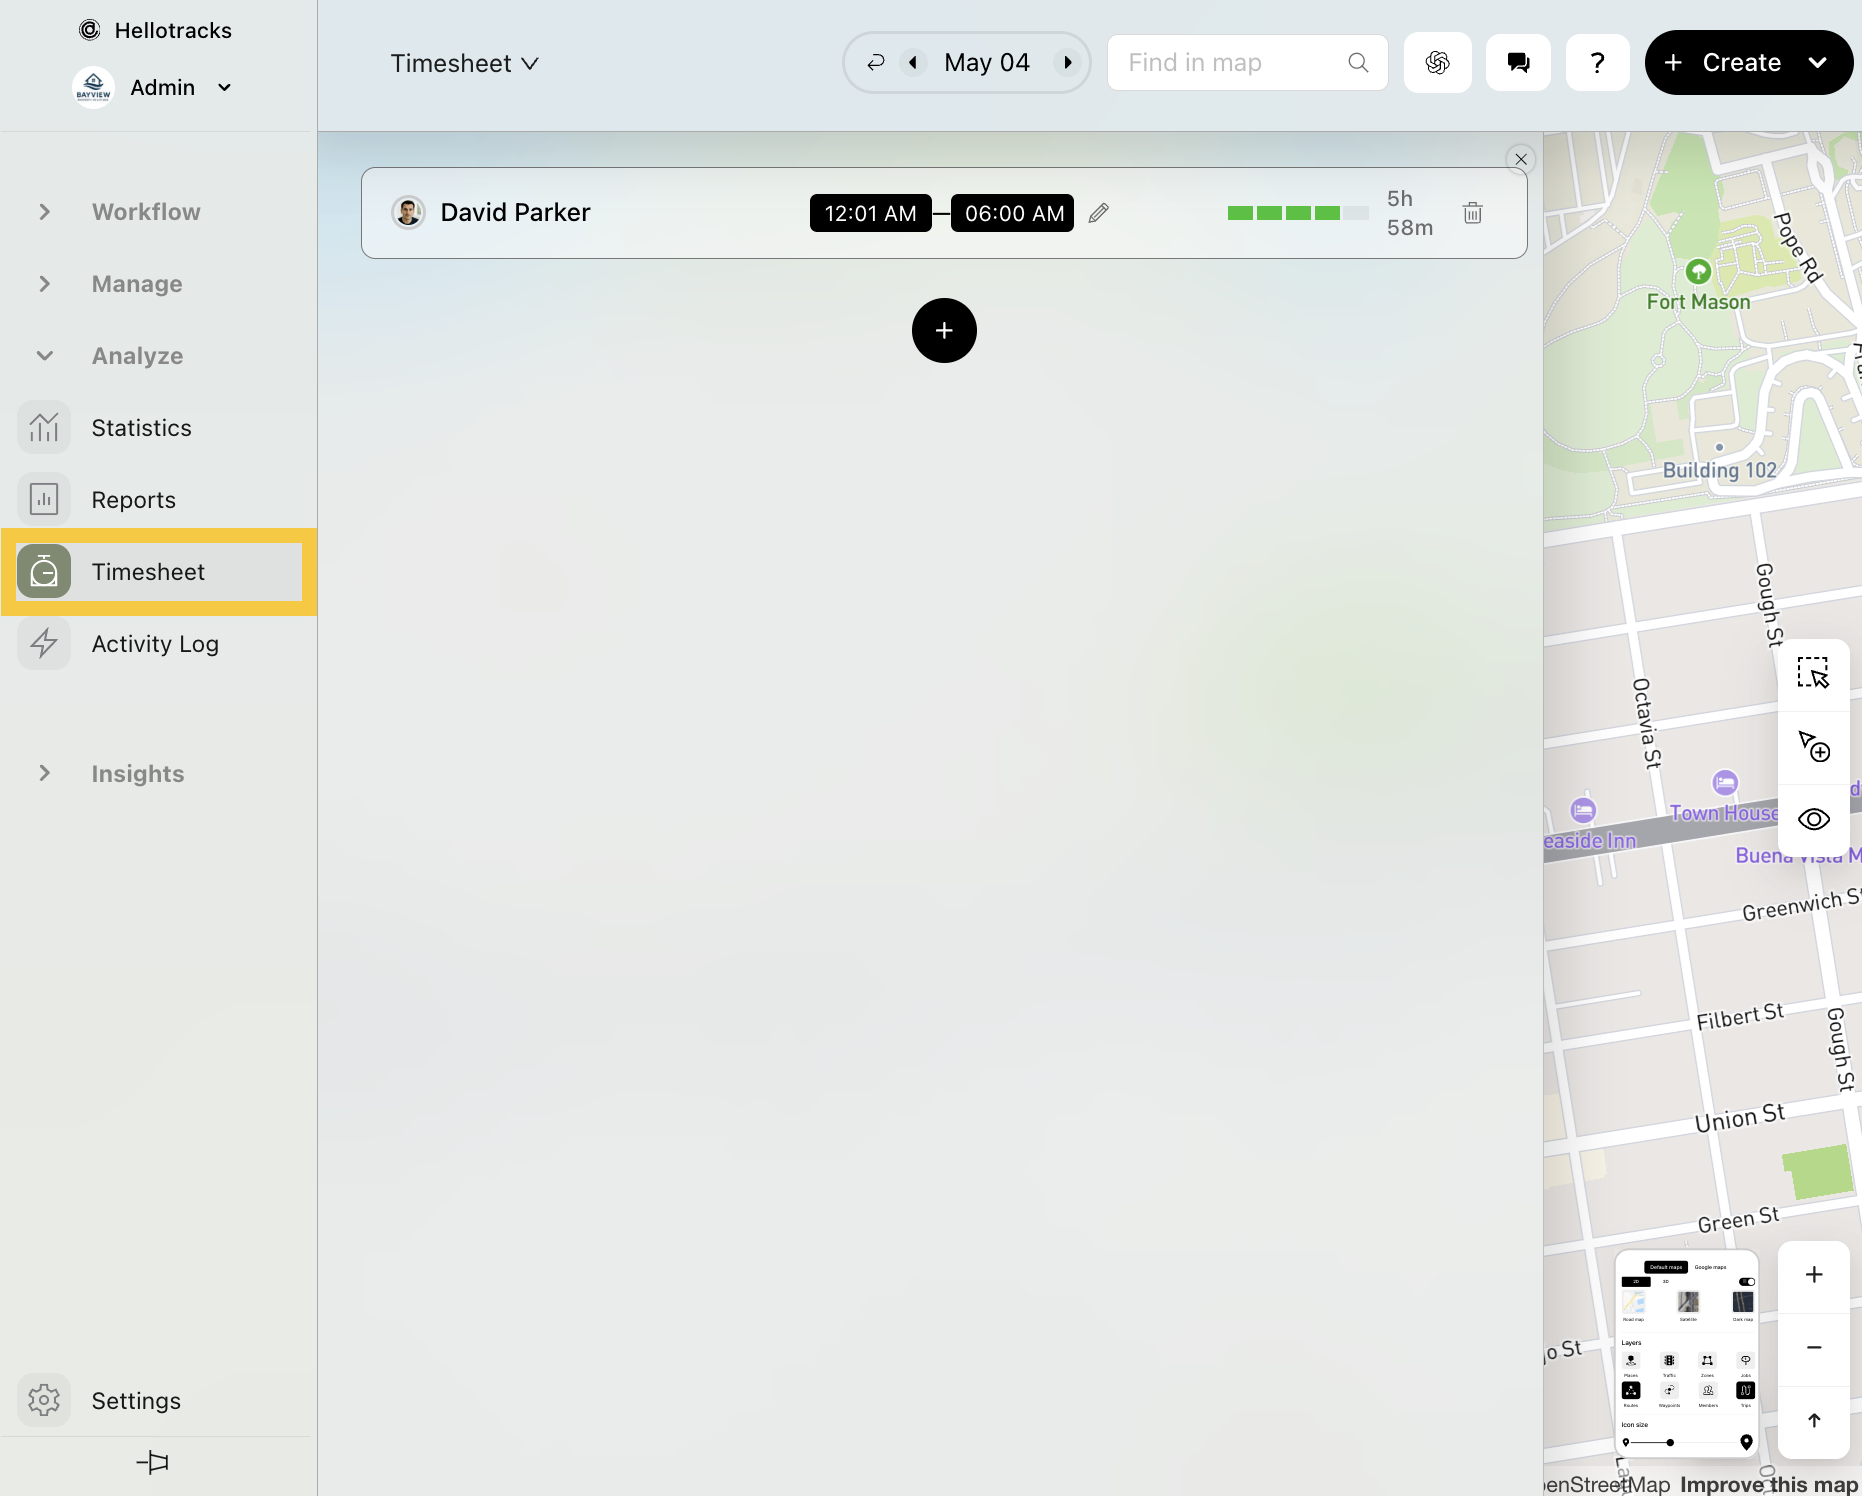Toggle the Members layer
1862x1496 pixels.
pyautogui.click(x=1708, y=1390)
